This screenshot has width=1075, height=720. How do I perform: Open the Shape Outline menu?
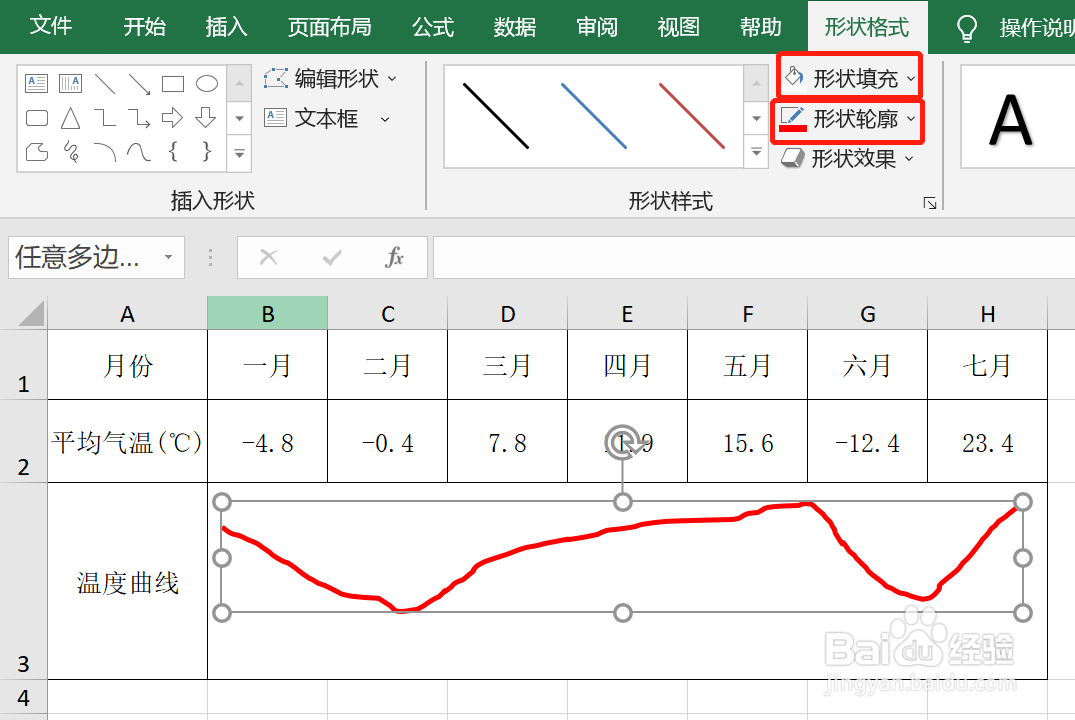pyautogui.click(x=848, y=119)
